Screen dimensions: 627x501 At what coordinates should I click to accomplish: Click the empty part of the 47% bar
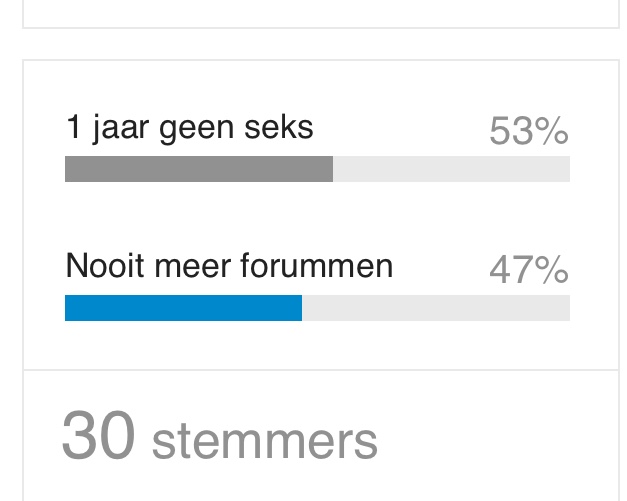click(436, 308)
